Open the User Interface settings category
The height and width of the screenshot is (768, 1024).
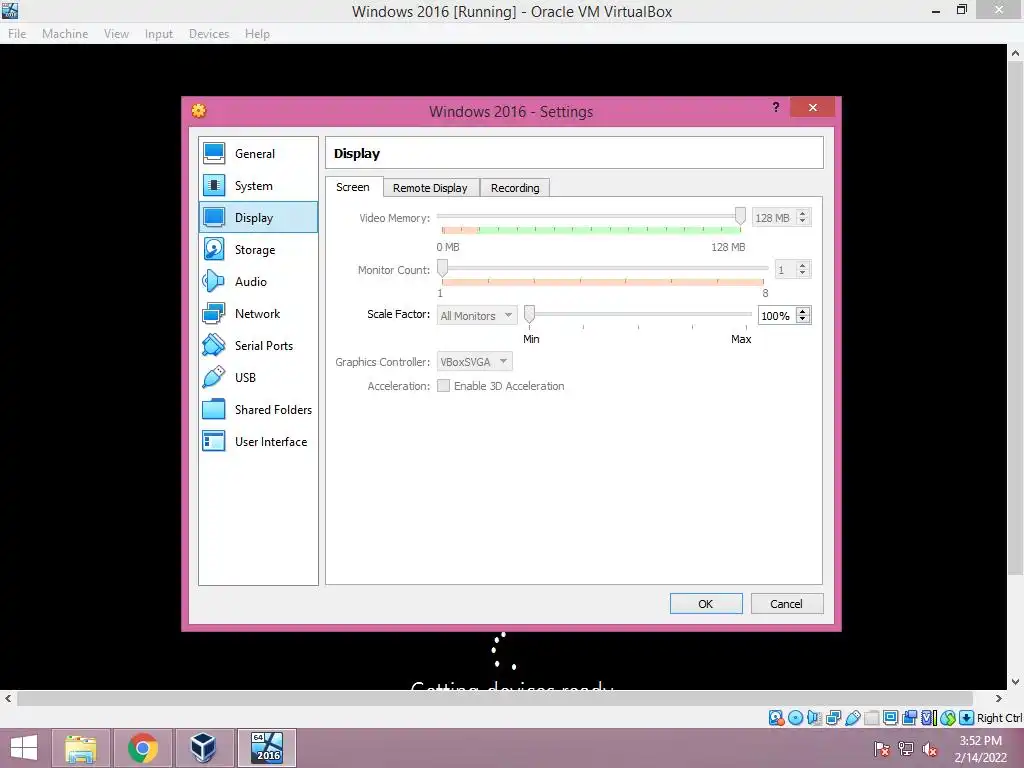pos(258,441)
